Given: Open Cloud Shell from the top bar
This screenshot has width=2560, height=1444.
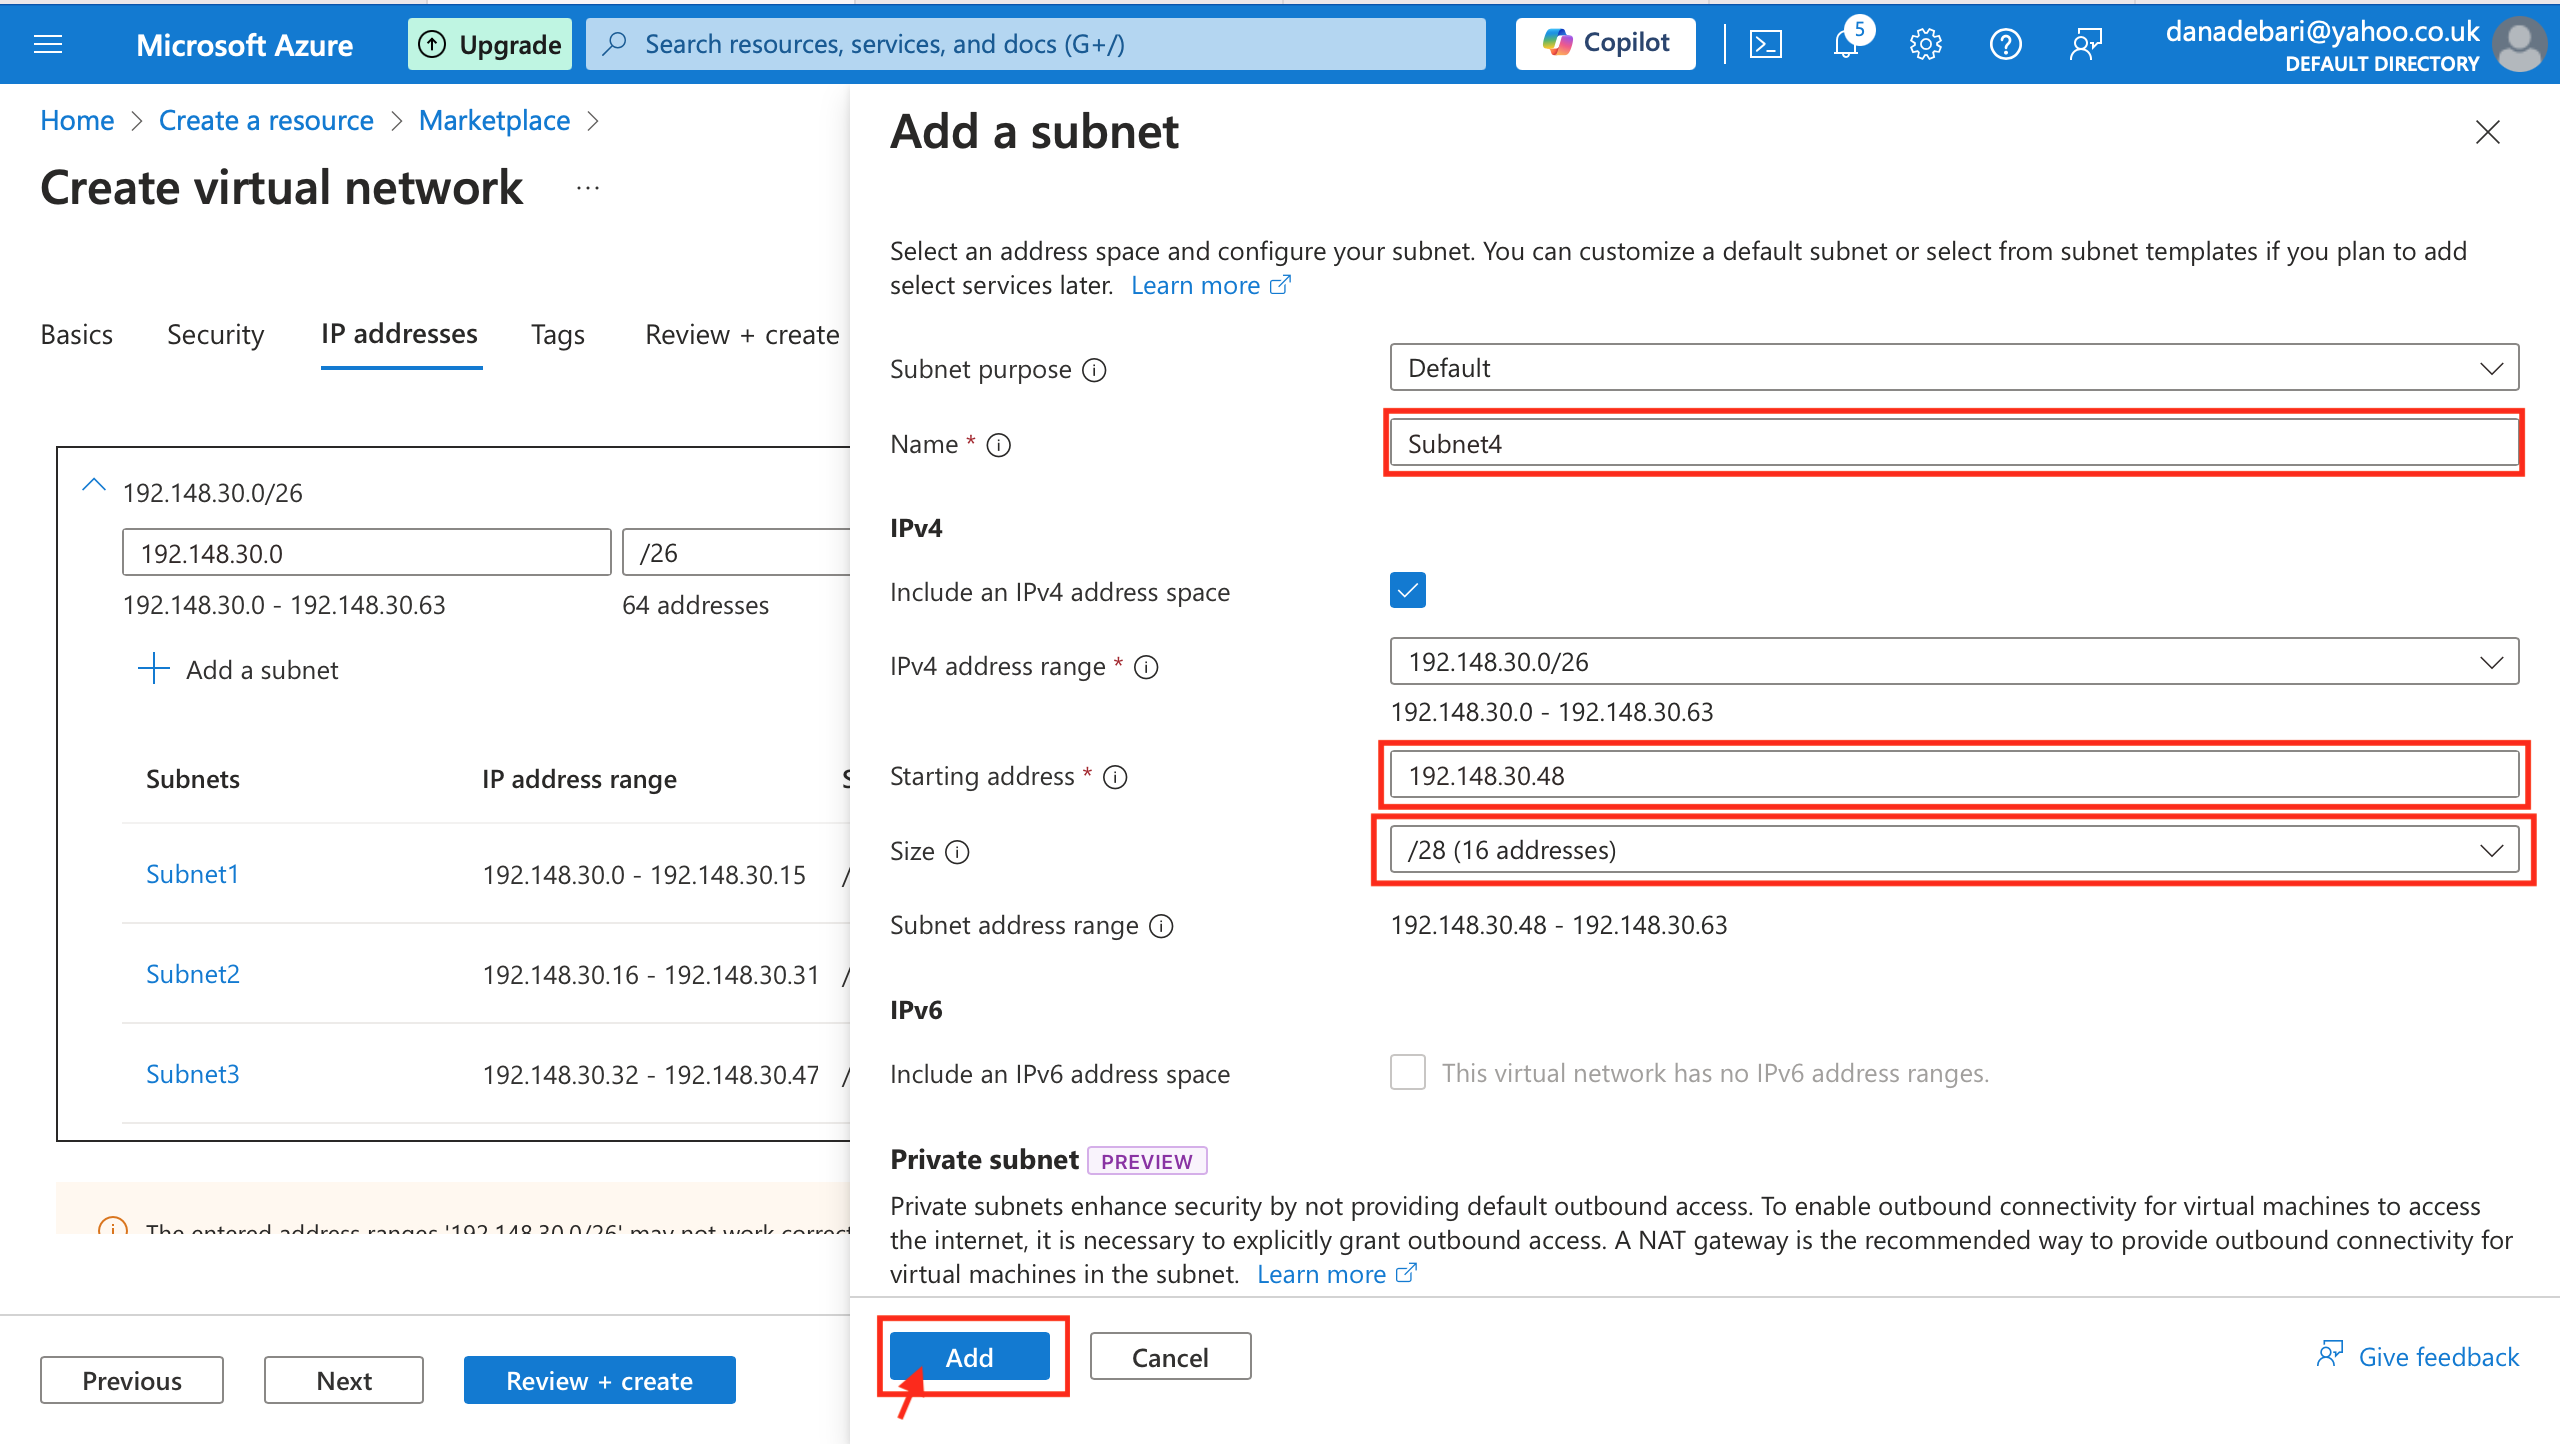Looking at the screenshot, I should tap(1765, 44).
